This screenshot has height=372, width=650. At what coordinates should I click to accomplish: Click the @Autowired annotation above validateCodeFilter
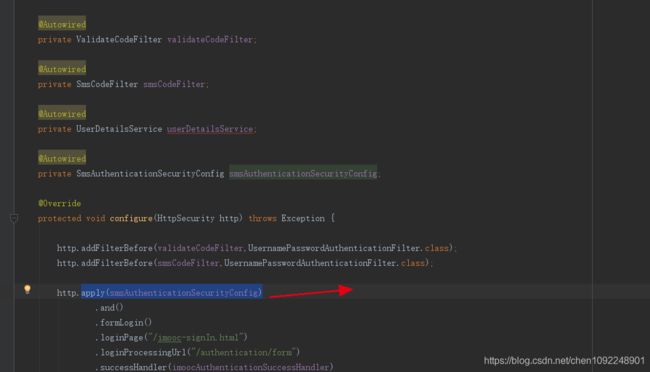click(x=62, y=24)
